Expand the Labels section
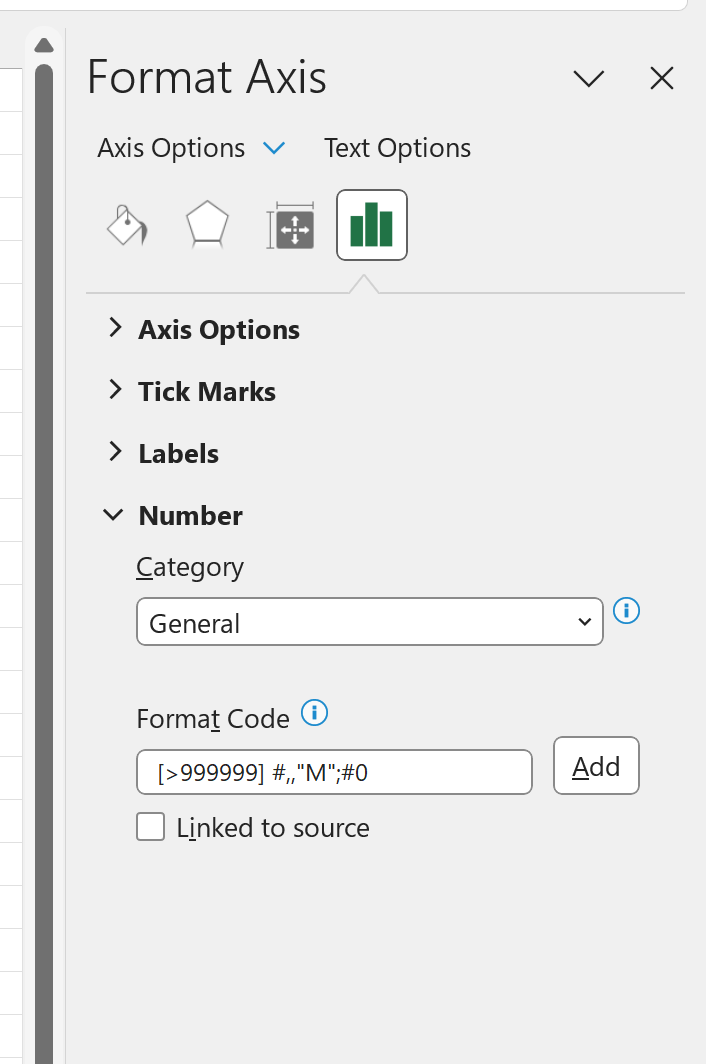Viewport: 706px width, 1064px height. 115,452
